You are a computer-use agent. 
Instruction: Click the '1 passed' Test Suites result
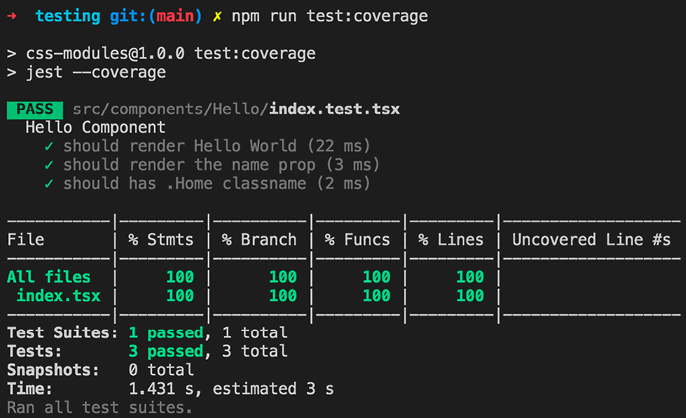[166, 333]
